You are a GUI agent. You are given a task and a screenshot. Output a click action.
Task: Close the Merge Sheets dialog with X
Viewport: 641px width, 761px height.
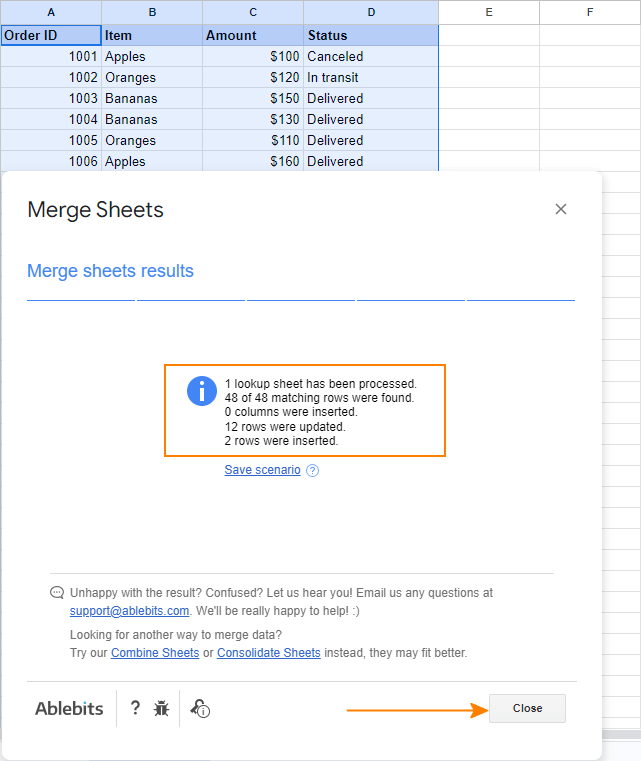point(560,209)
